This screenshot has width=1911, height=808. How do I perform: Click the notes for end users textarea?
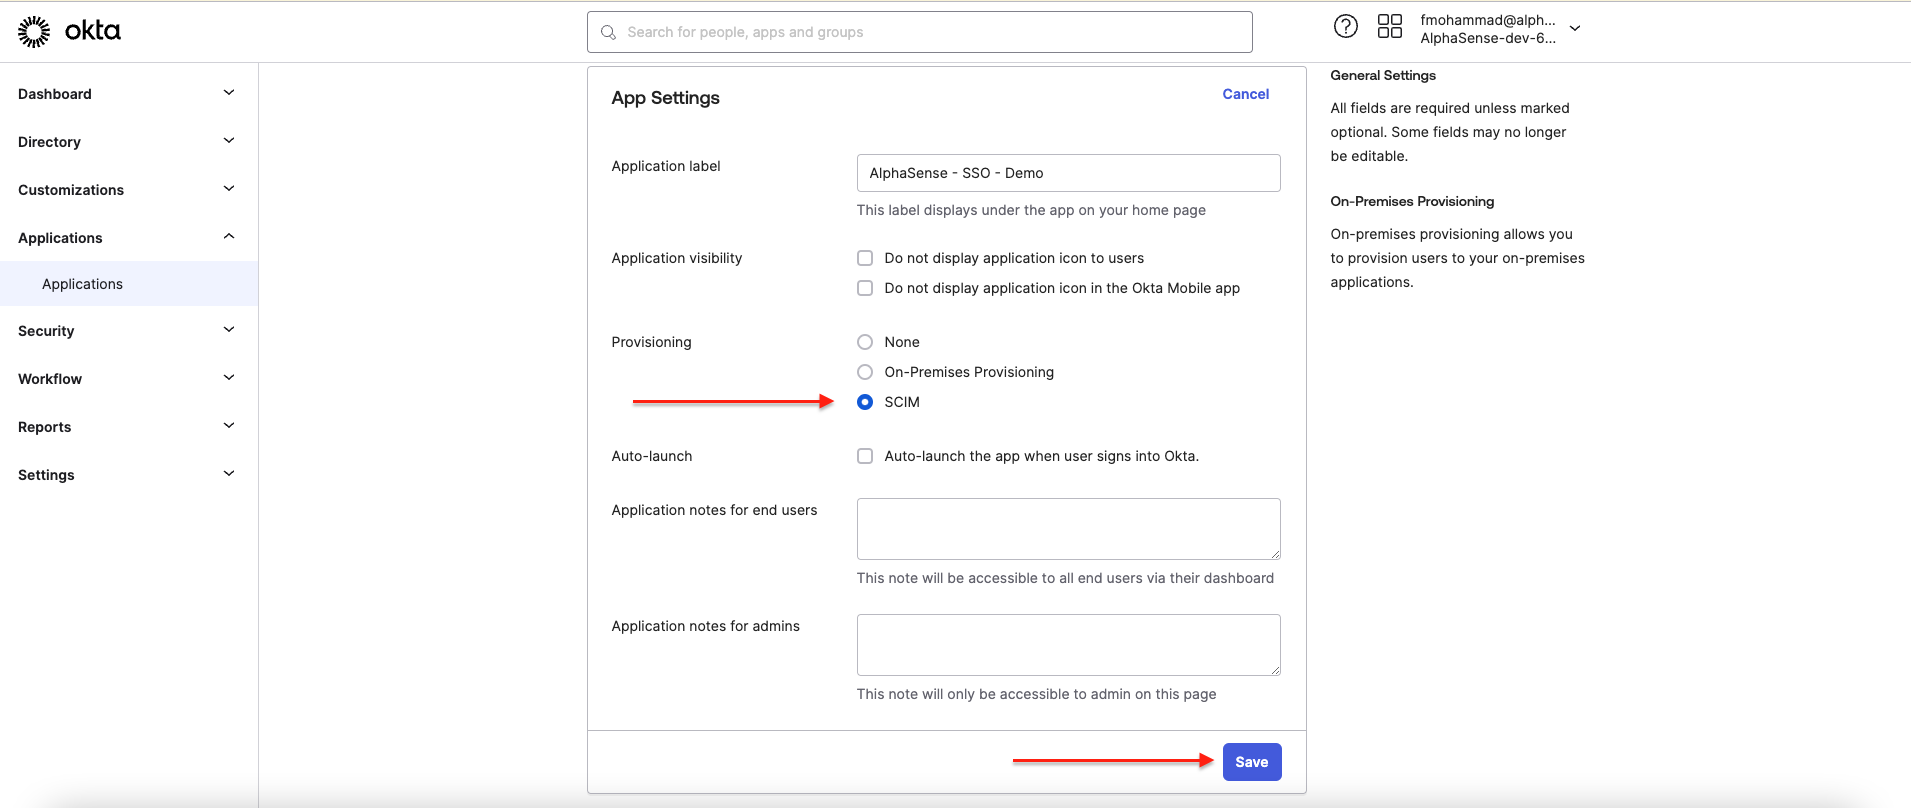1068,529
